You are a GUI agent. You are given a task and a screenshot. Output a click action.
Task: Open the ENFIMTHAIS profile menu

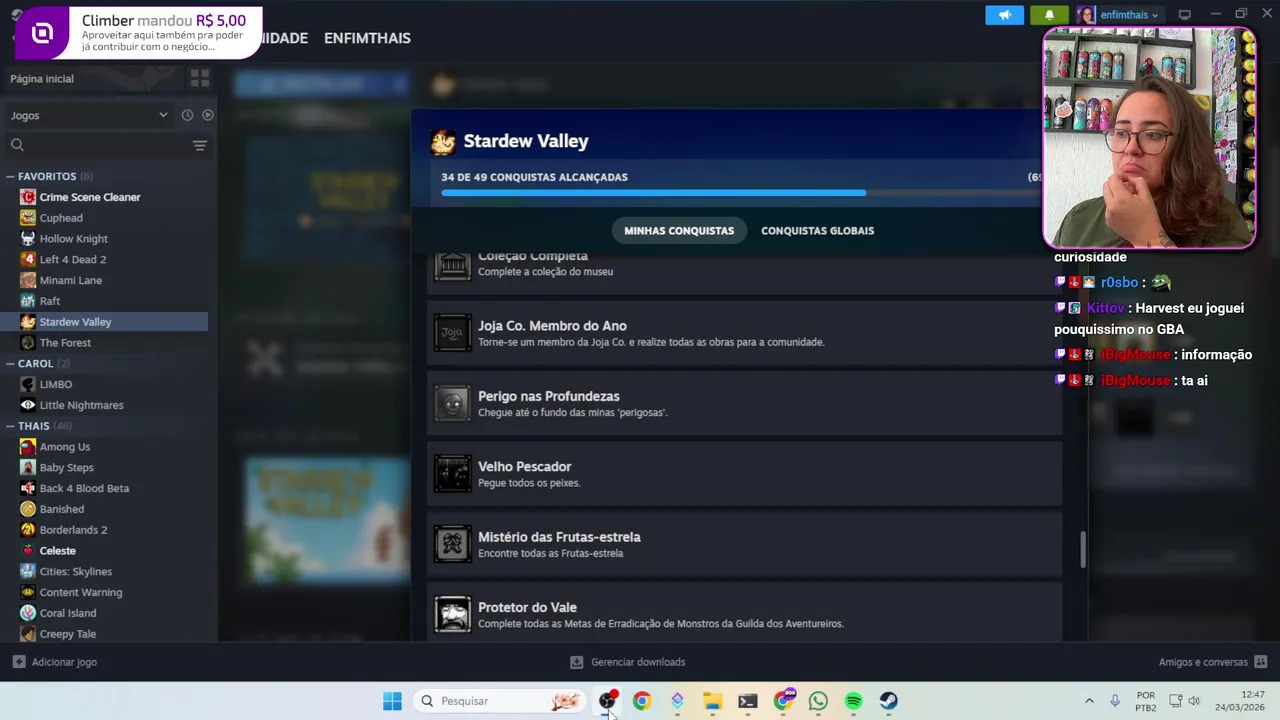(367, 38)
